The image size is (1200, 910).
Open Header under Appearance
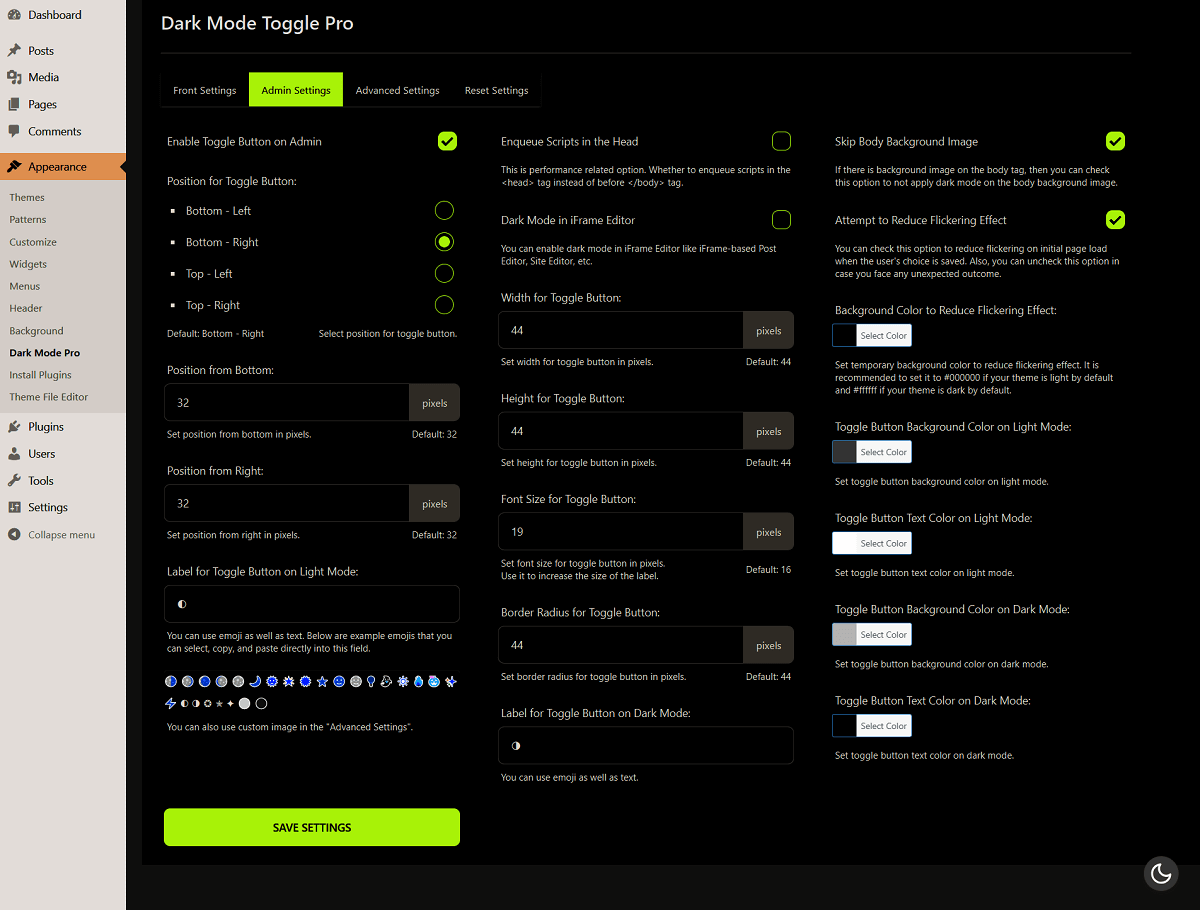(26, 308)
